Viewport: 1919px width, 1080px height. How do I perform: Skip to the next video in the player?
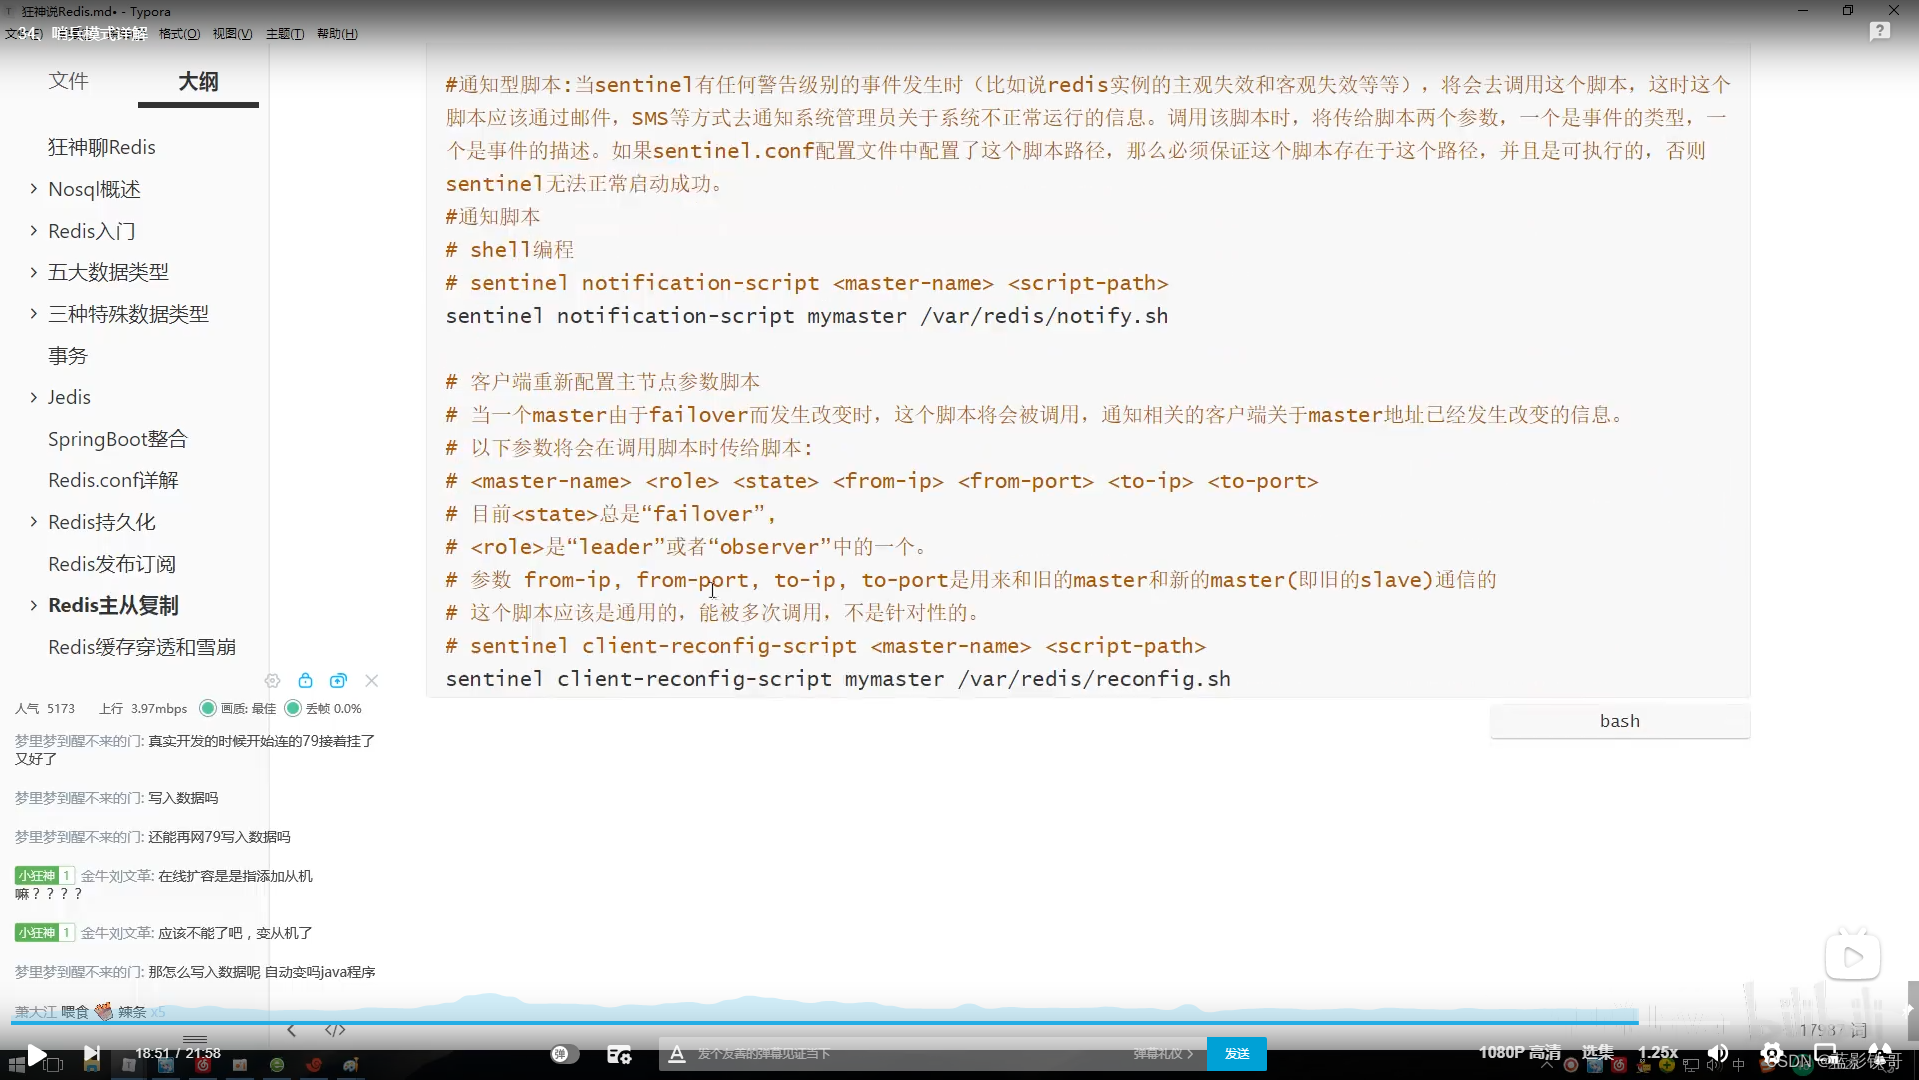click(91, 1053)
